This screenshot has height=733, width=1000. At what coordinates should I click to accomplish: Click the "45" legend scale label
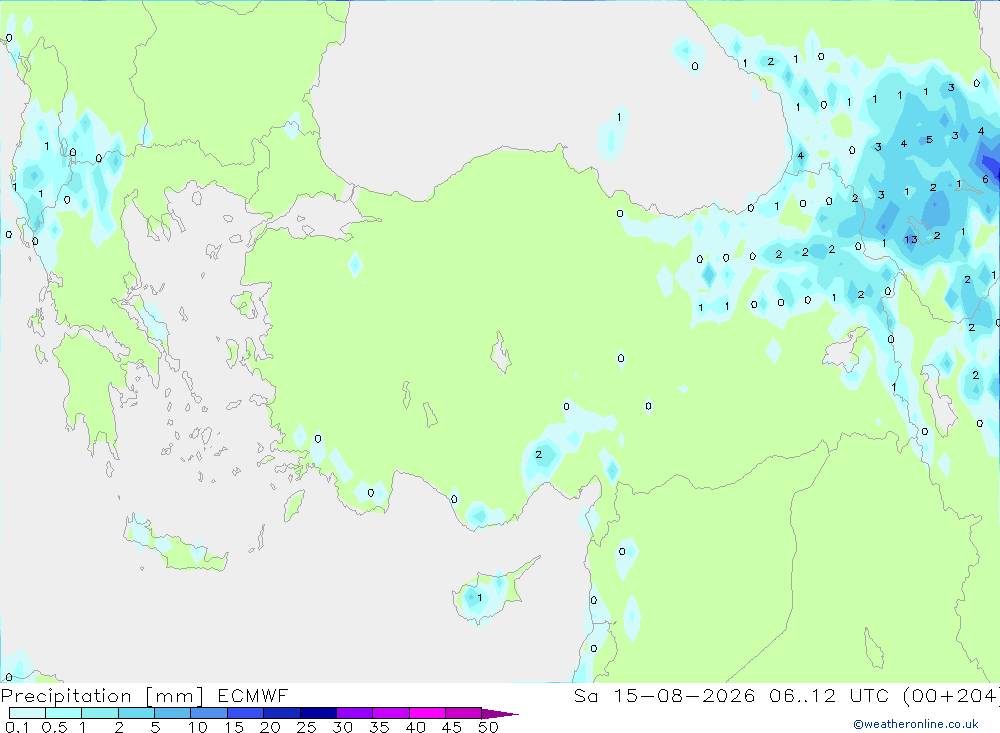[452, 727]
